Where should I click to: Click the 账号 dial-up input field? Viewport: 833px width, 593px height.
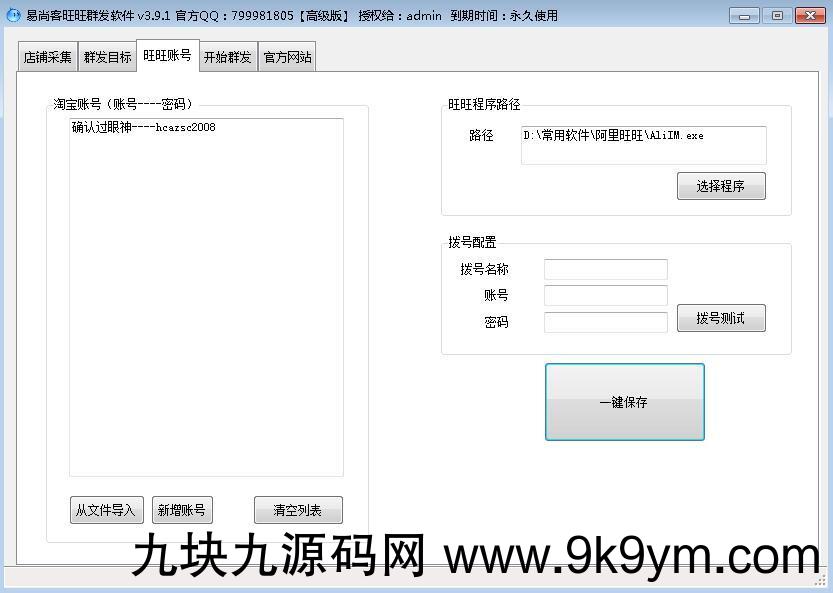[x=605, y=296]
